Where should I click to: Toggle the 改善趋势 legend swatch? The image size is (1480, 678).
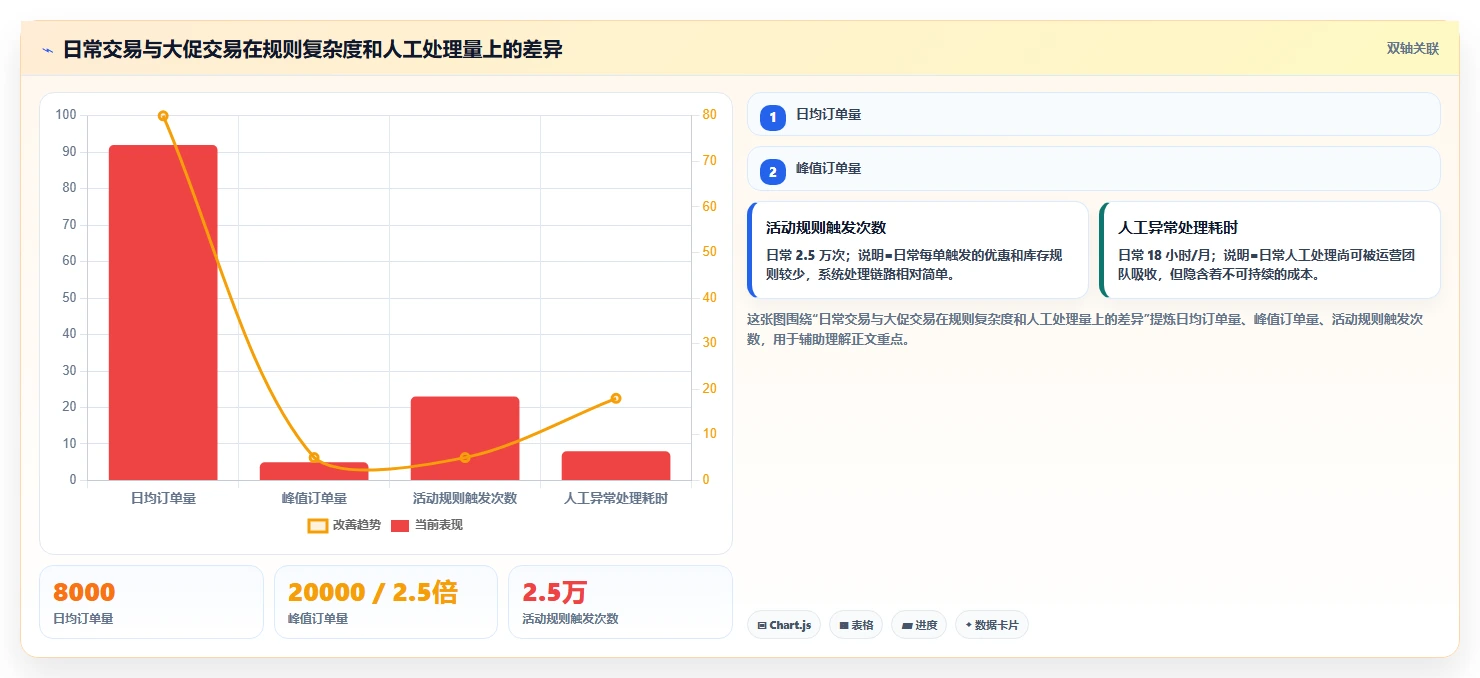coord(317,525)
